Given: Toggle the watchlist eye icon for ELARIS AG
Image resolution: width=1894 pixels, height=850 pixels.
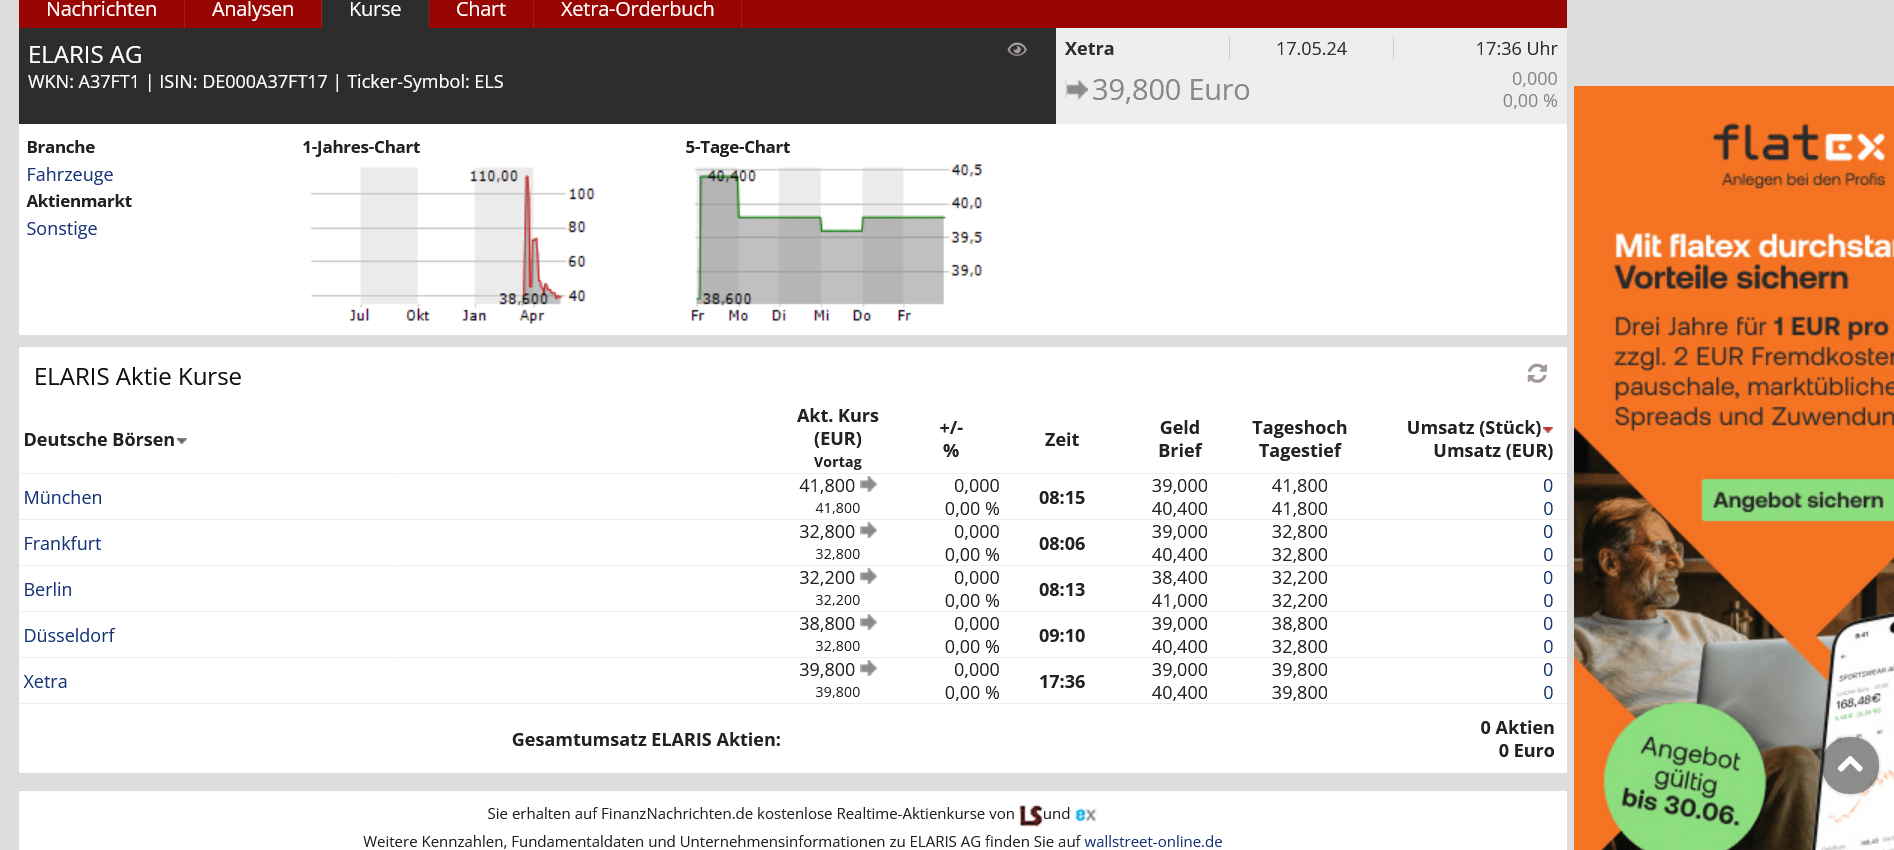Looking at the screenshot, I should tap(1017, 50).
